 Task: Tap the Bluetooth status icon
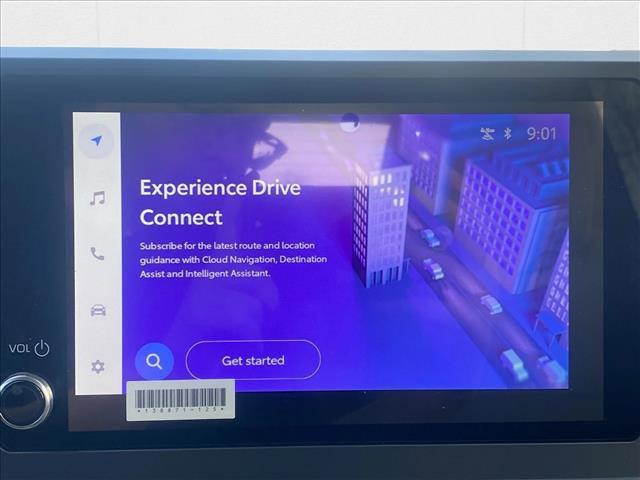[x=507, y=133]
